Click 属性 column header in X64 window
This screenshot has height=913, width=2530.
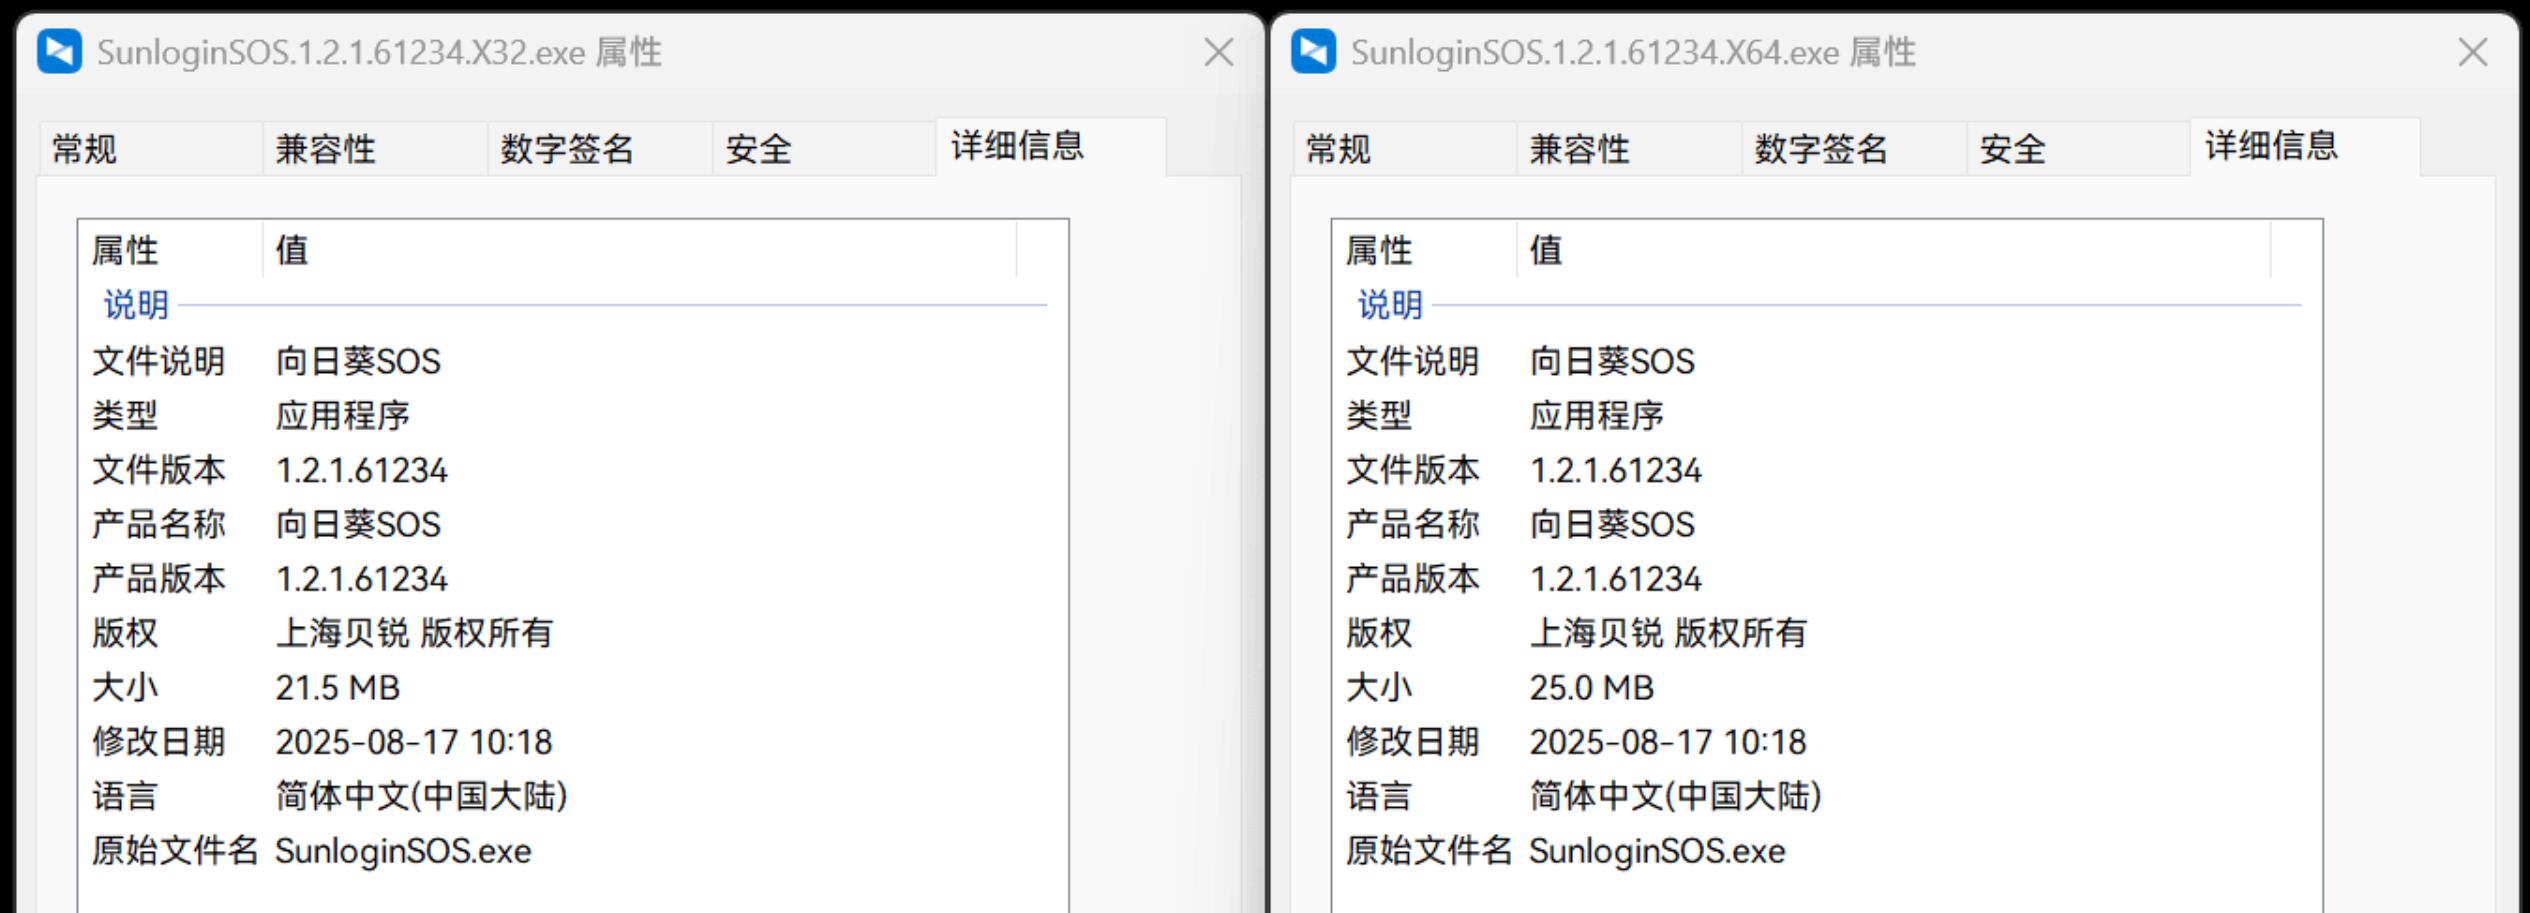[1424, 250]
